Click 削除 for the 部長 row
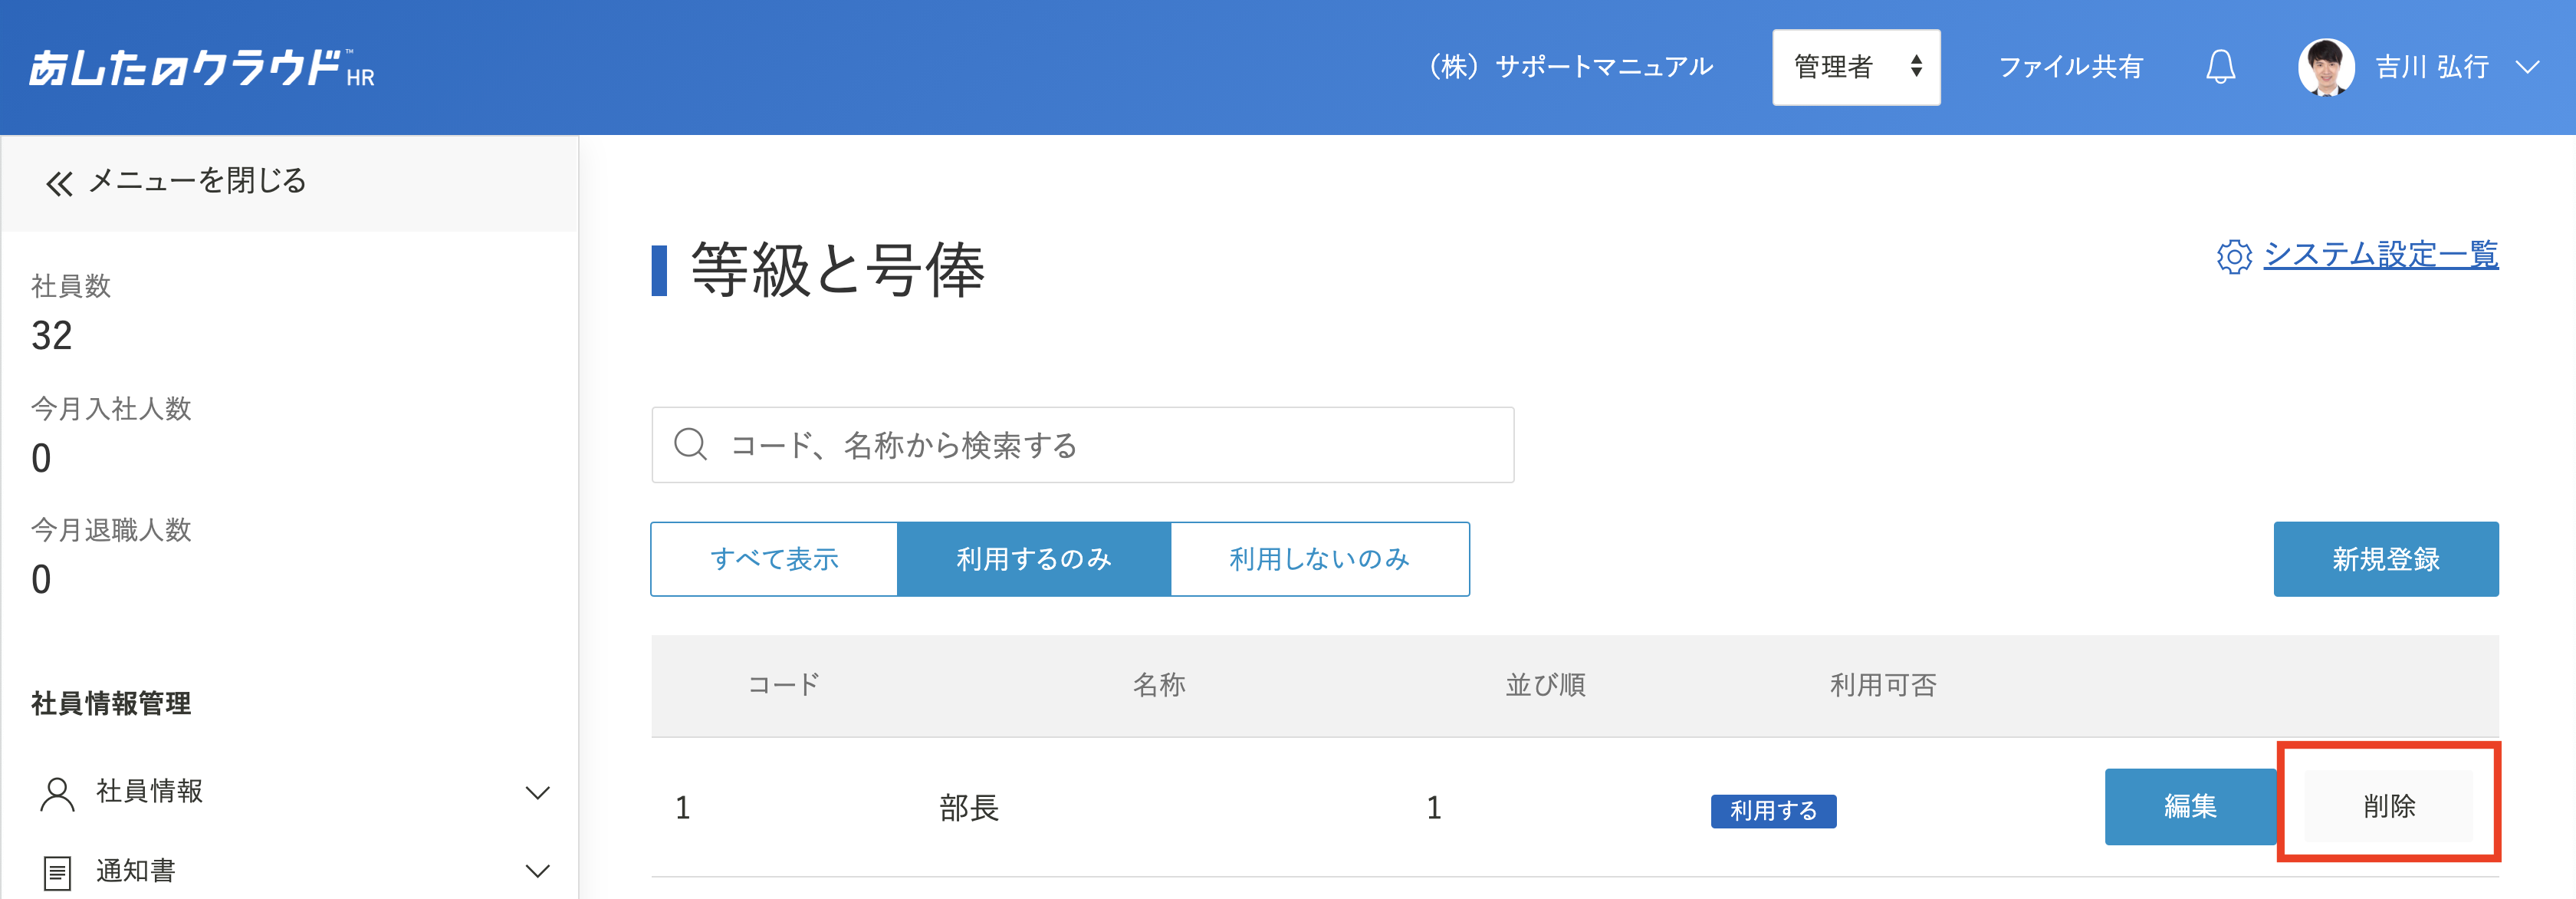 pyautogui.click(x=2389, y=806)
